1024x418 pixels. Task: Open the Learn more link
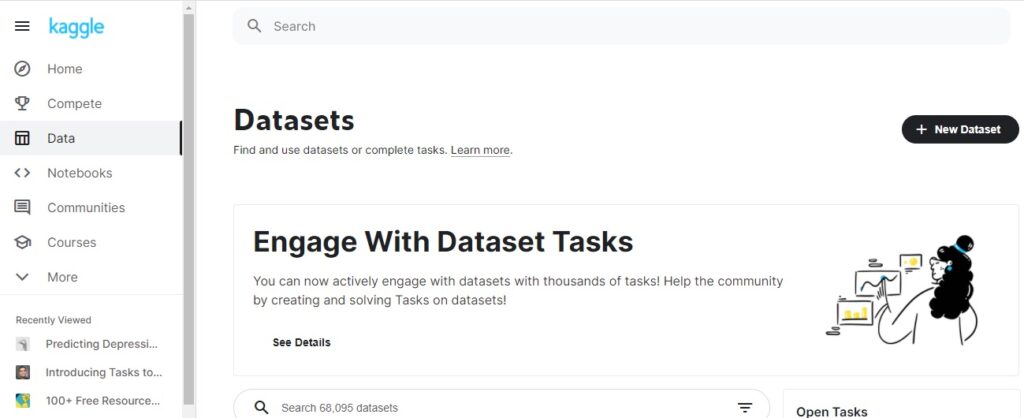(x=480, y=150)
